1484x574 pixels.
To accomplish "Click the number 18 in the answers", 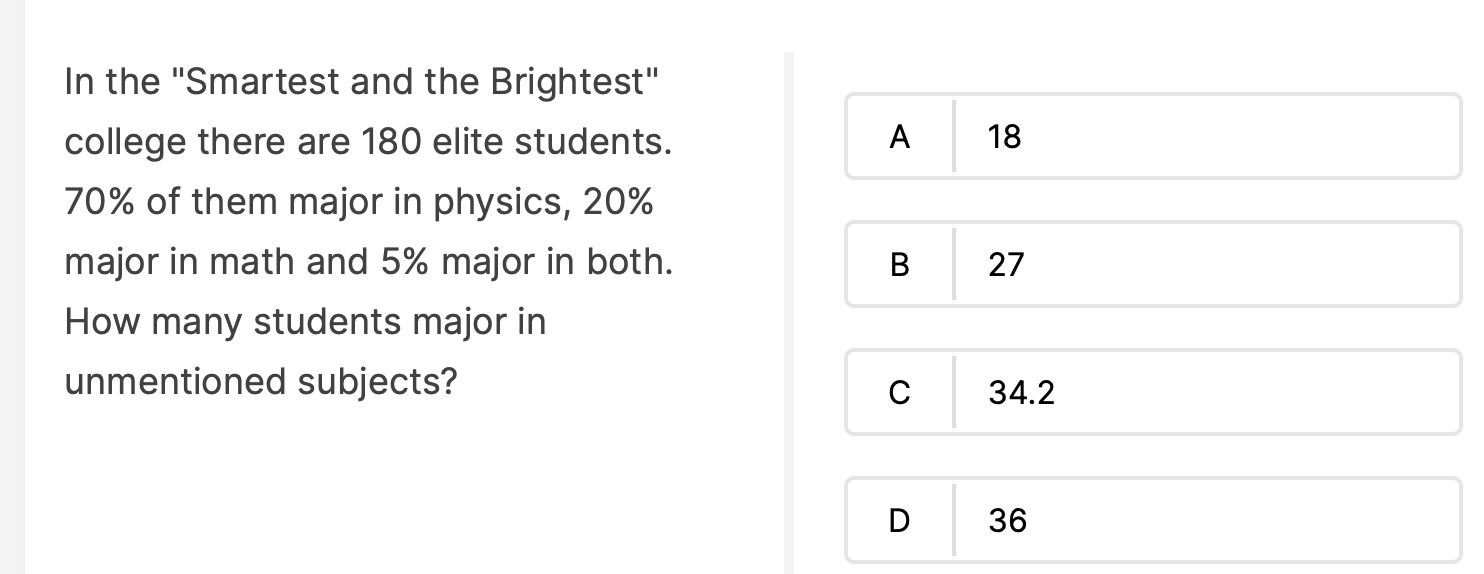I will [x=1004, y=136].
